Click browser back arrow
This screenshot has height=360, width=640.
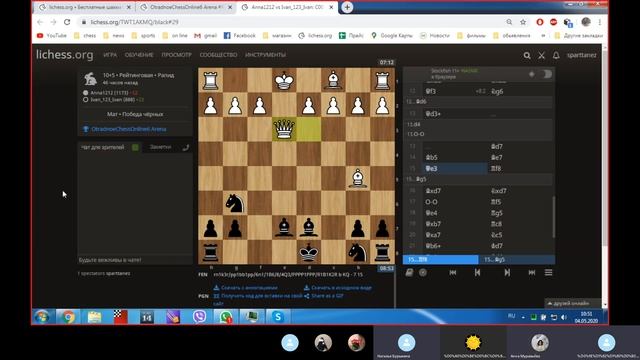[x=40, y=22]
